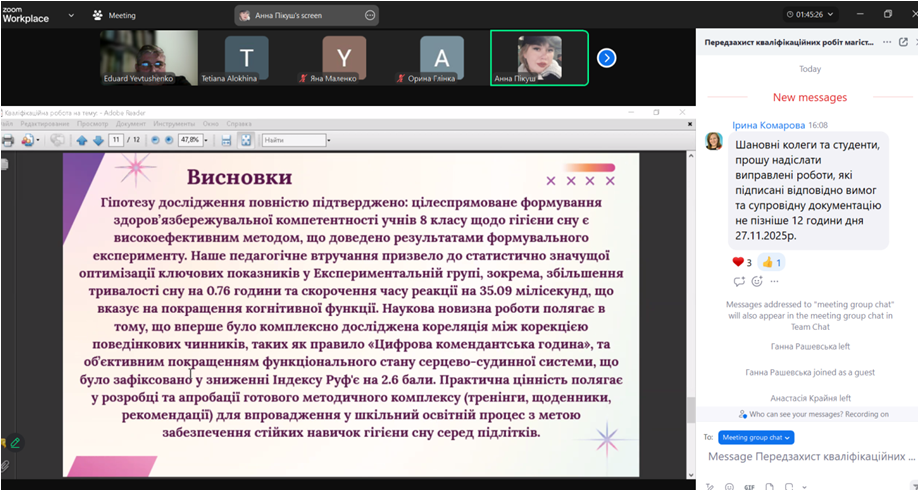The image size is (919, 491).
Task: Select Eduard Yevtushenko's video thumbnail
Action: [149, 58]
